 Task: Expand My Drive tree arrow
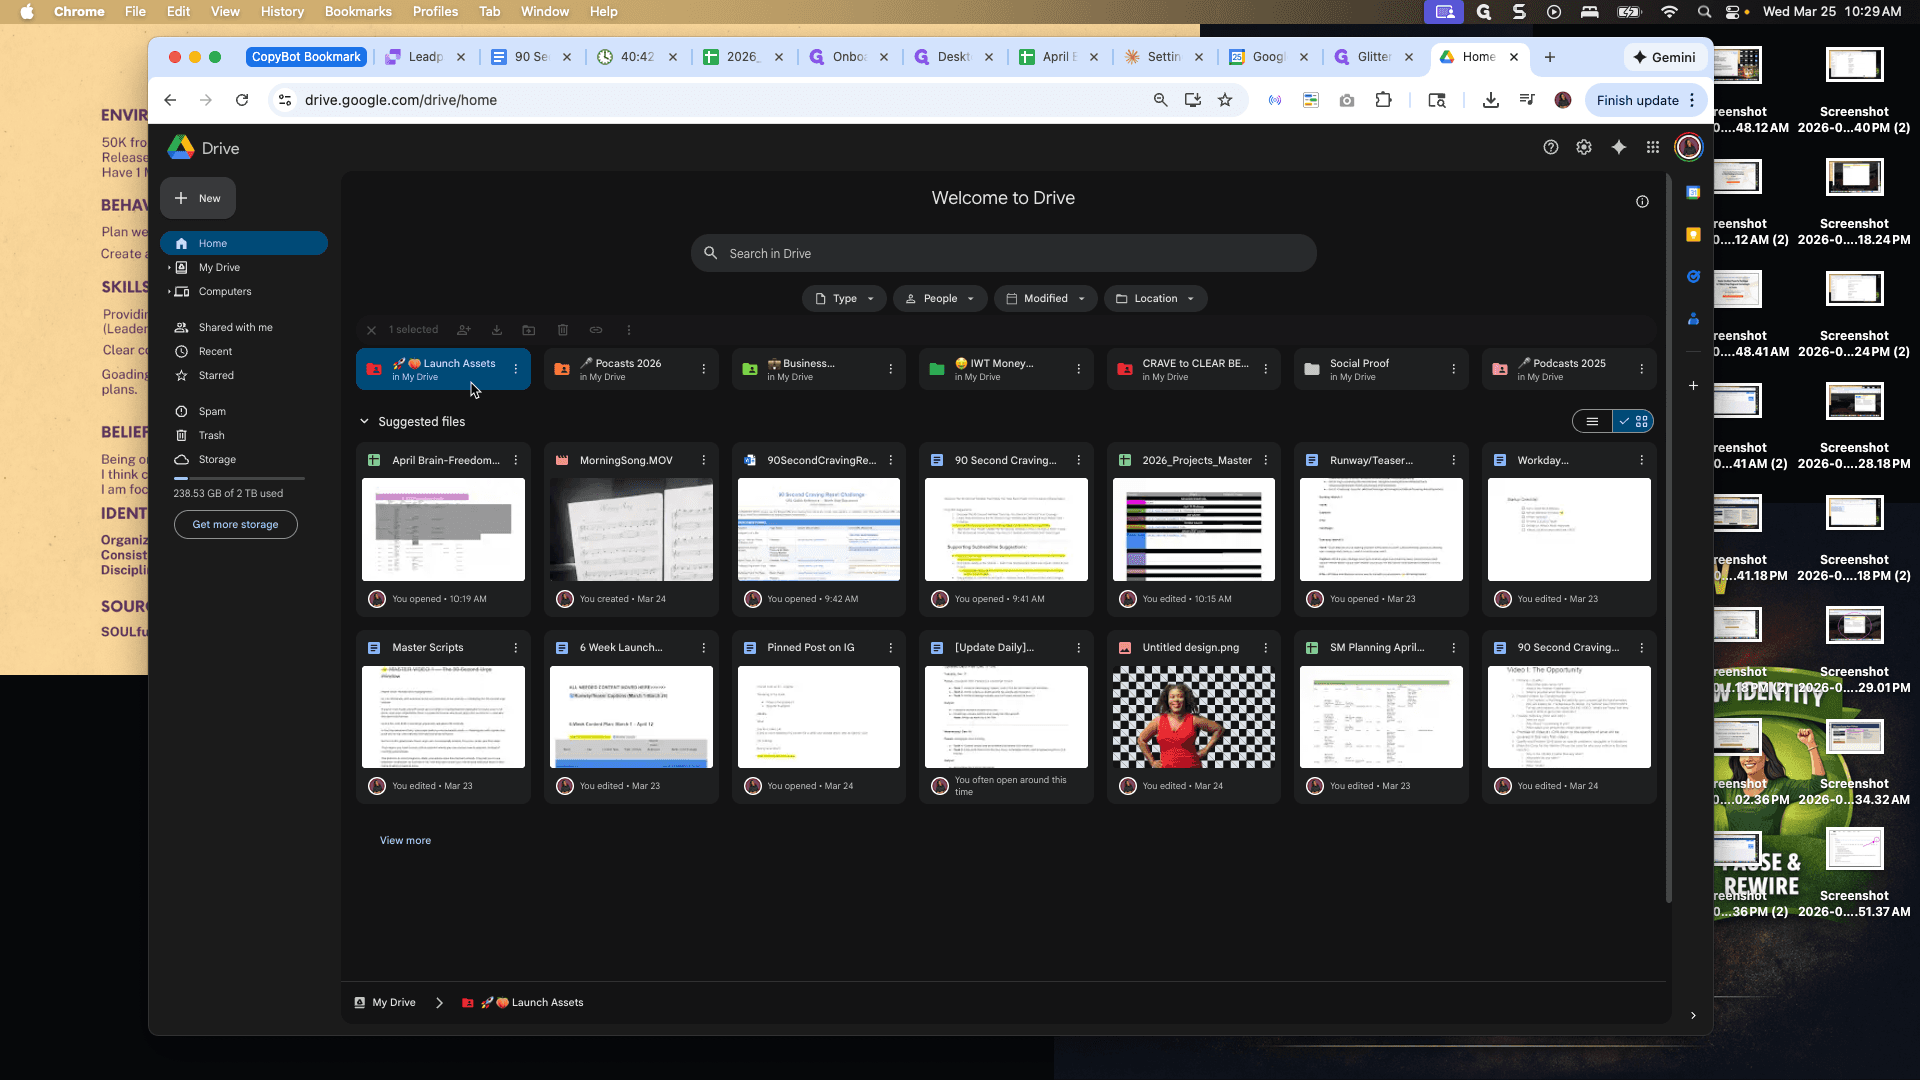pyautogui.click(x=169, y=268)
